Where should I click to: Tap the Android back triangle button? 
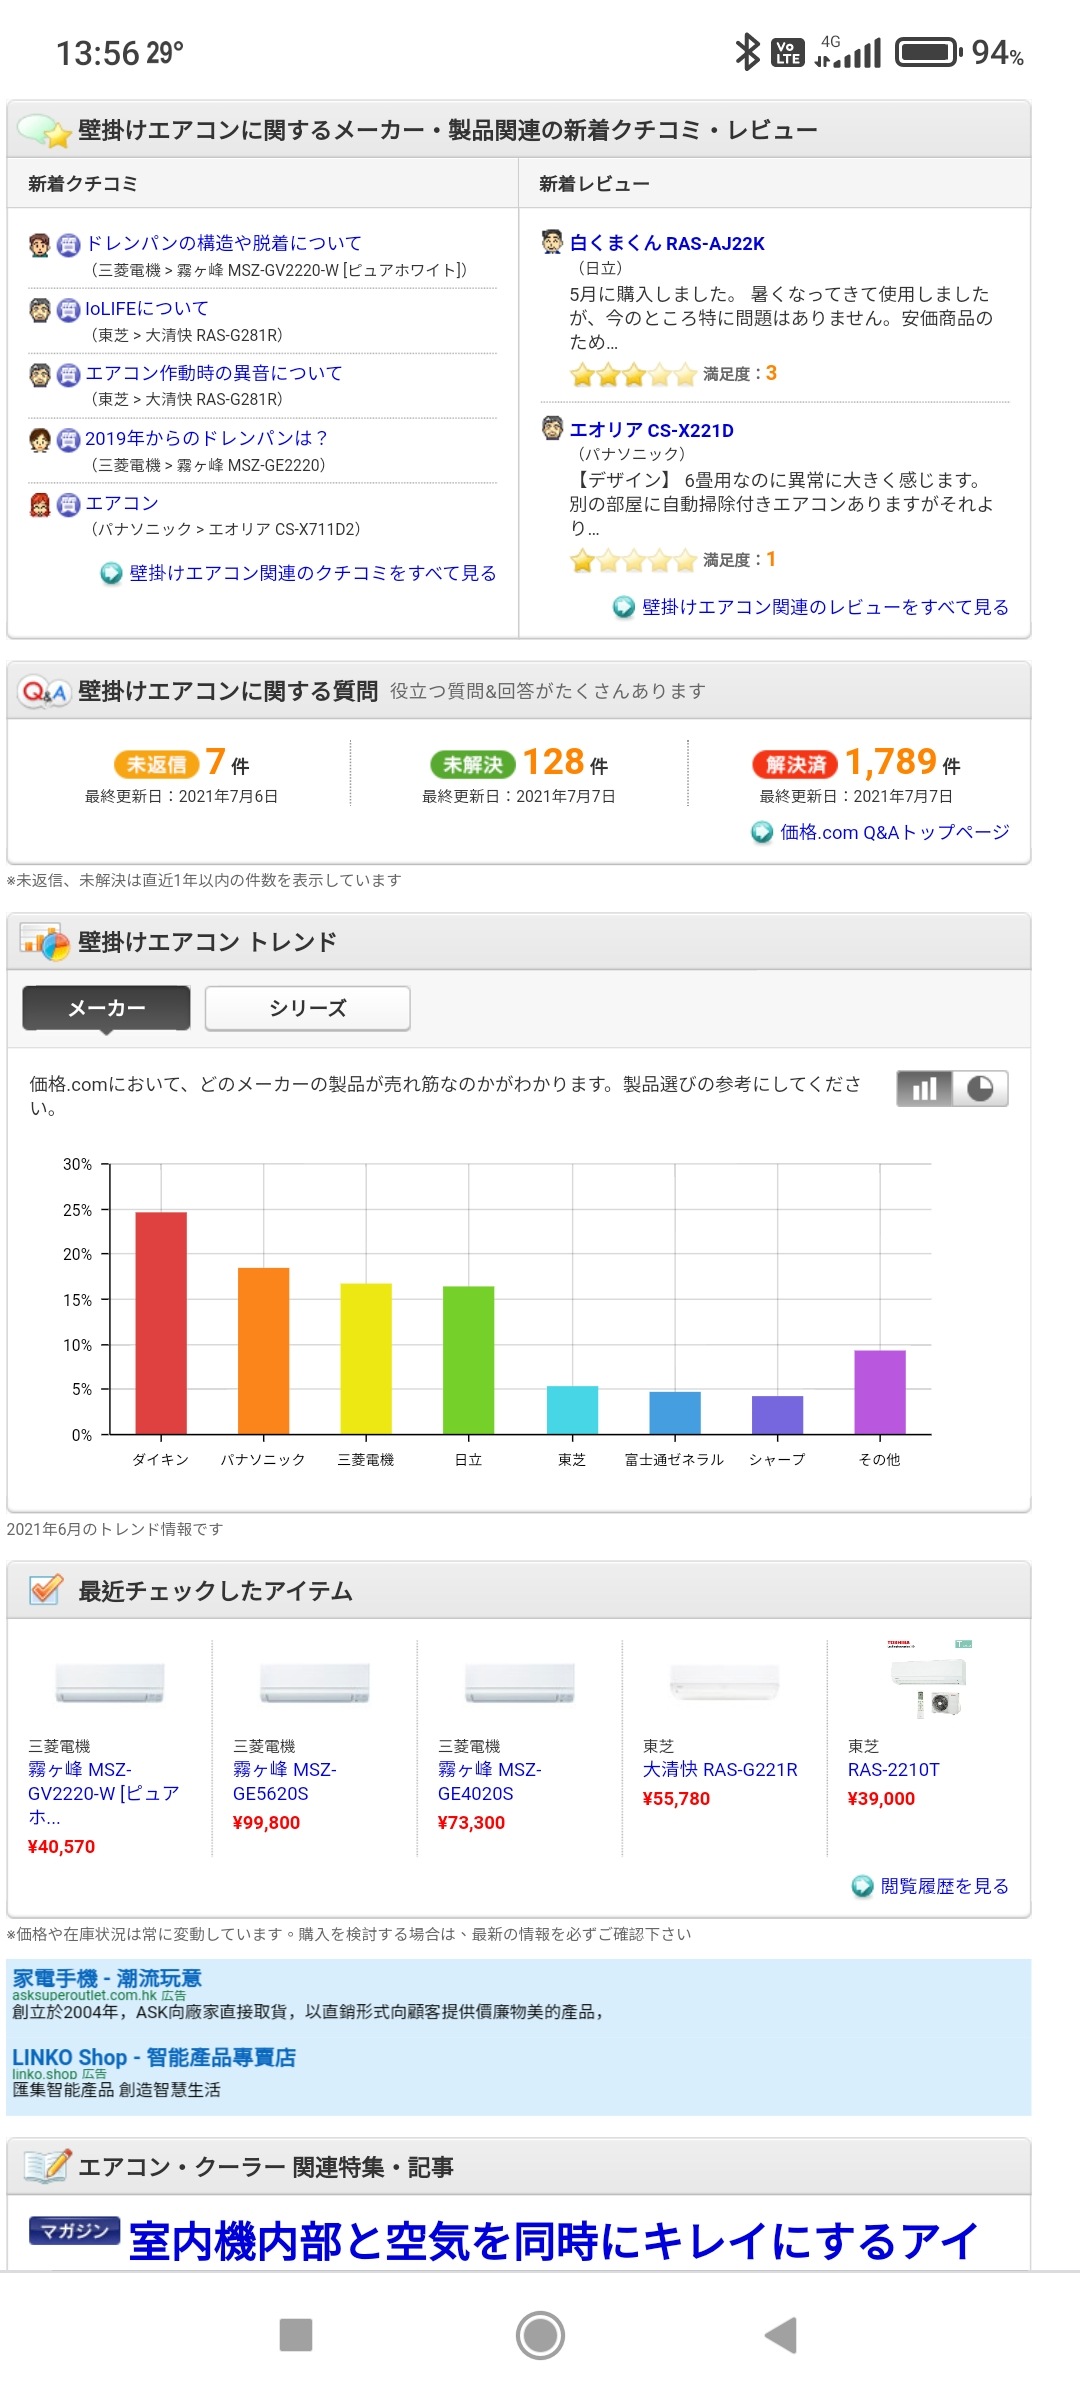pos(781,2335)
